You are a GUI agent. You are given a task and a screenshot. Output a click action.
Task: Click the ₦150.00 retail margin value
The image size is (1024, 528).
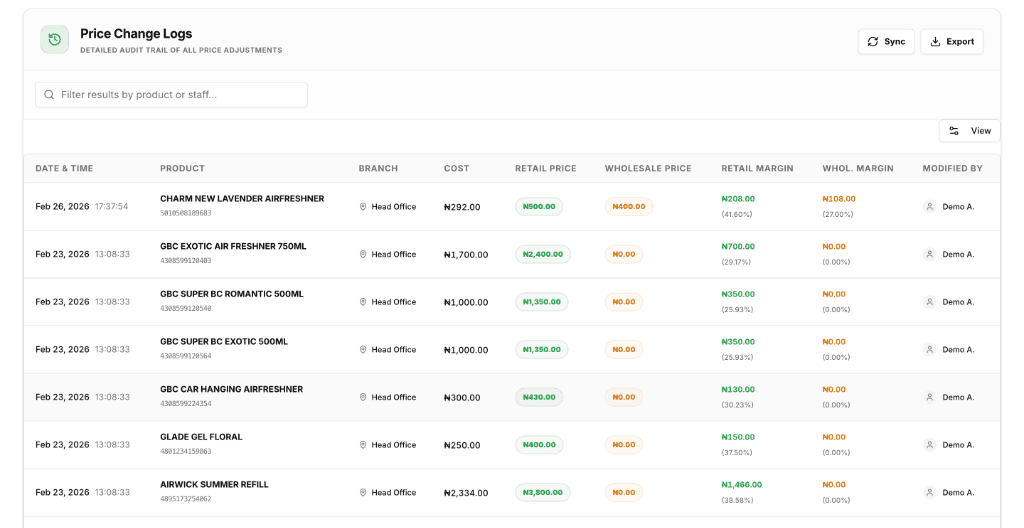coord(738,437)
